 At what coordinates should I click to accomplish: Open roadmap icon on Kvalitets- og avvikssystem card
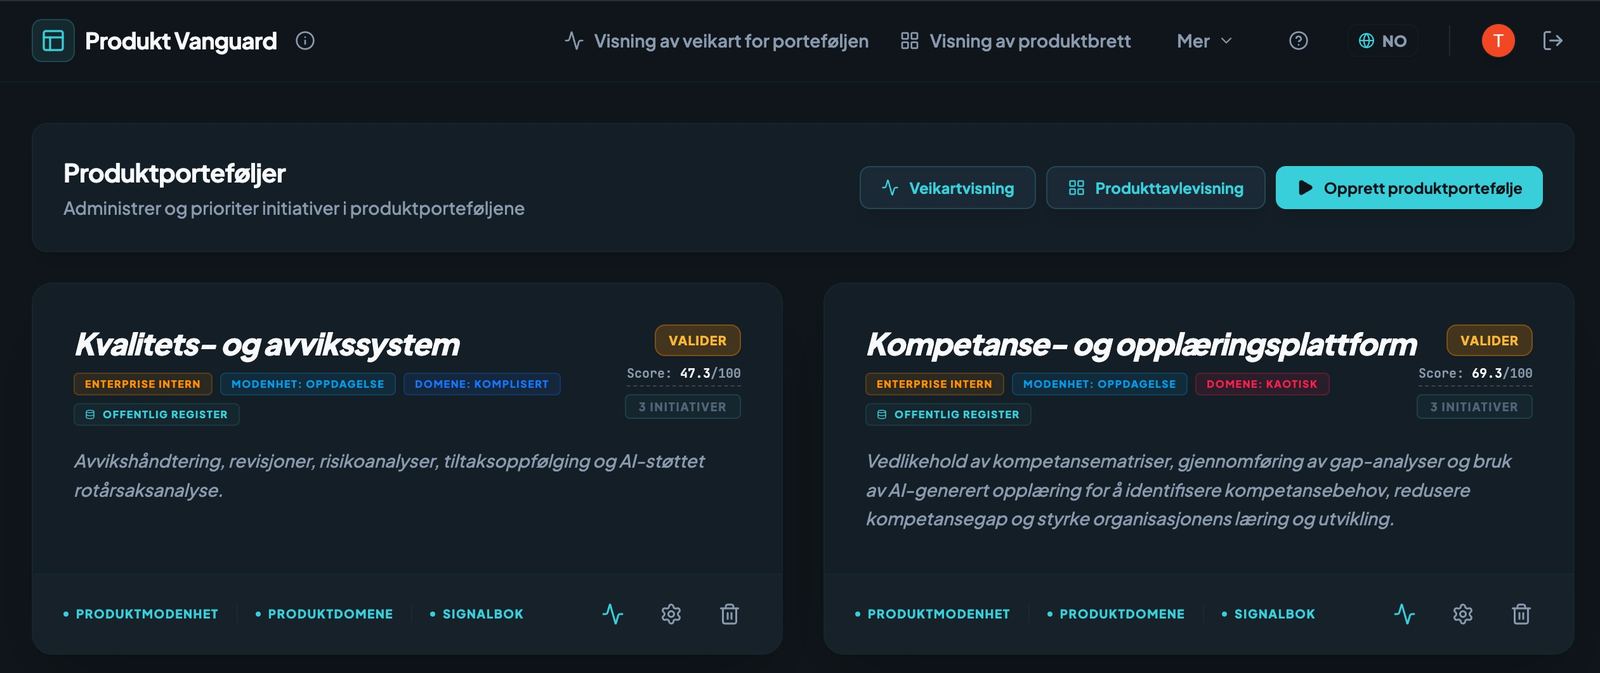pos(613,614)
